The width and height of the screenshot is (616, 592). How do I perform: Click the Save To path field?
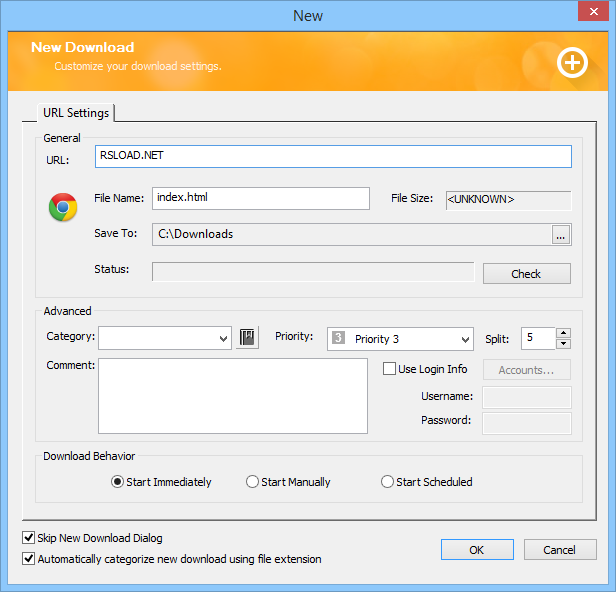click(x=352, y=235)
